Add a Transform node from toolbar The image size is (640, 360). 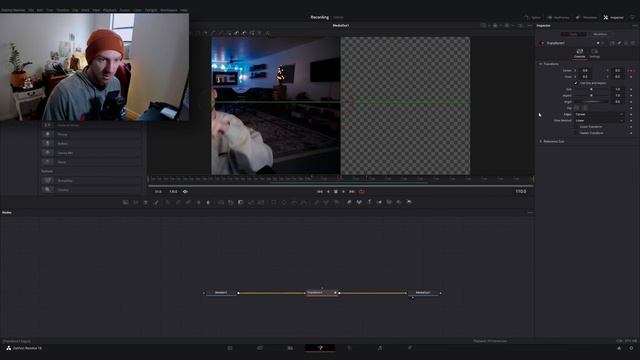[x=261, y=202]
